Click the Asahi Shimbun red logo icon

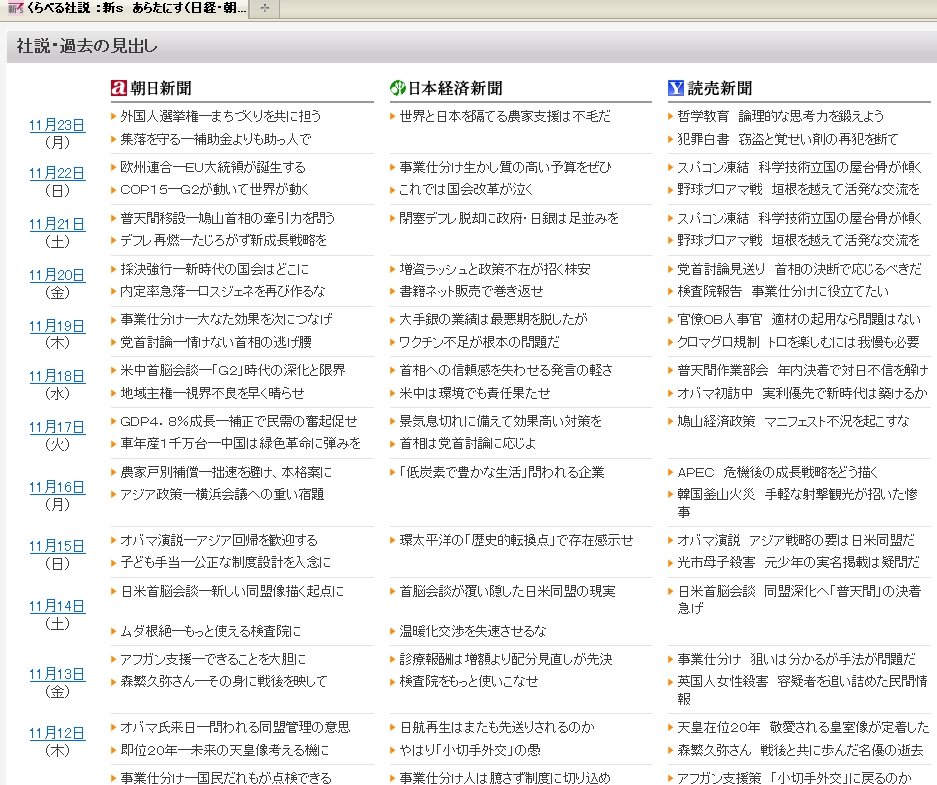point(118,88)
